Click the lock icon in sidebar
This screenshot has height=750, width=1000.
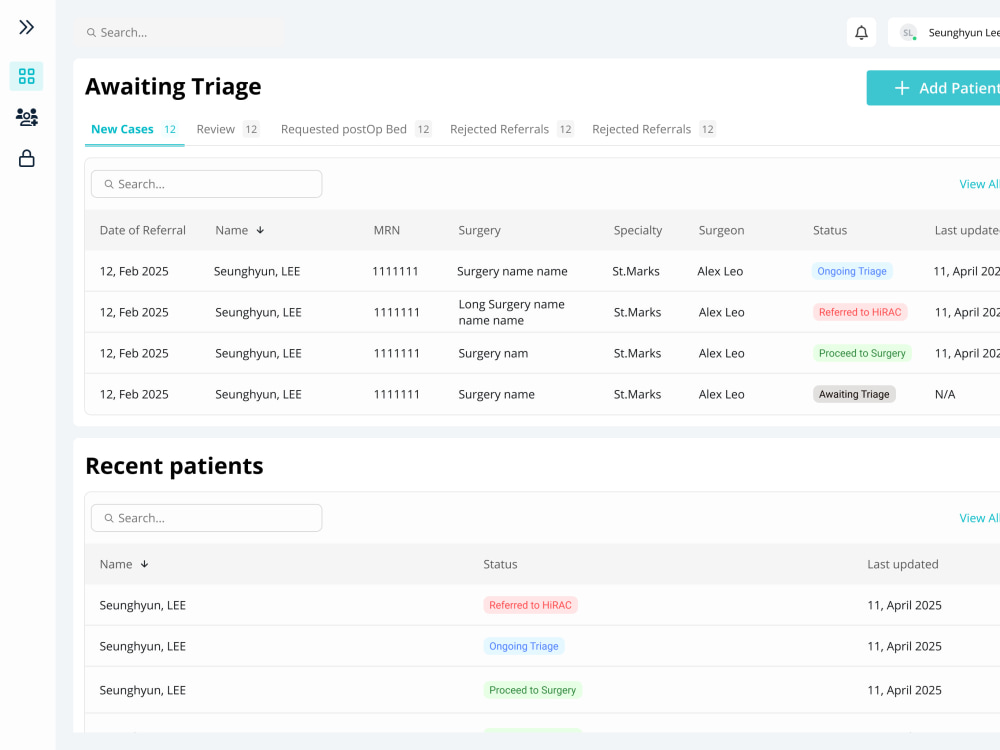click(x=26, y=158)
